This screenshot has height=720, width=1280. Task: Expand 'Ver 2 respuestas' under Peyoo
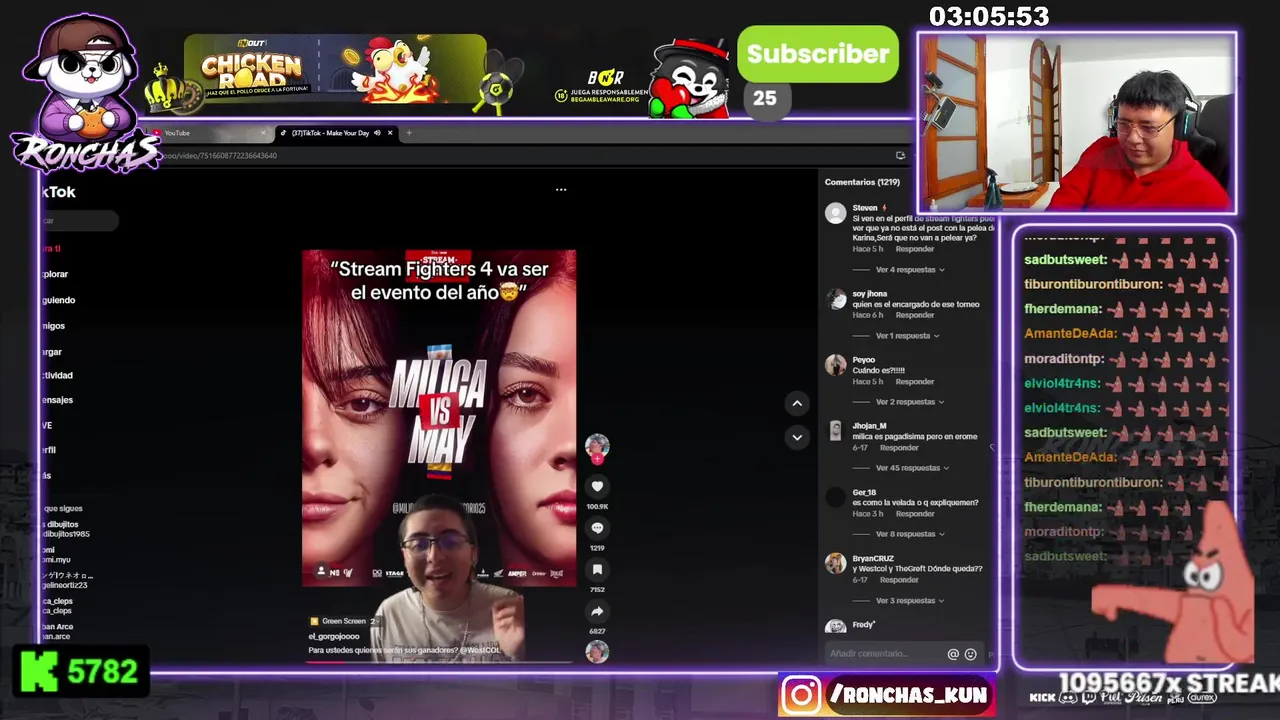click(910, 402)
